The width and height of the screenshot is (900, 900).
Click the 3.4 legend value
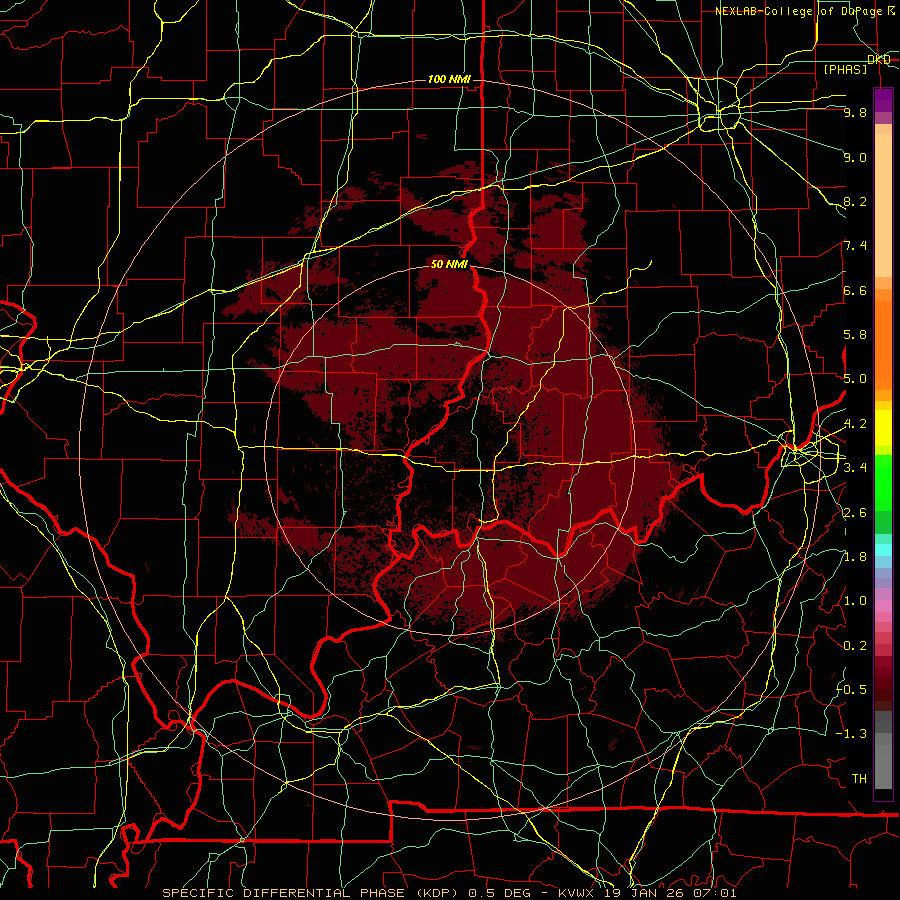pyautogui.click(x=855, y=467)
